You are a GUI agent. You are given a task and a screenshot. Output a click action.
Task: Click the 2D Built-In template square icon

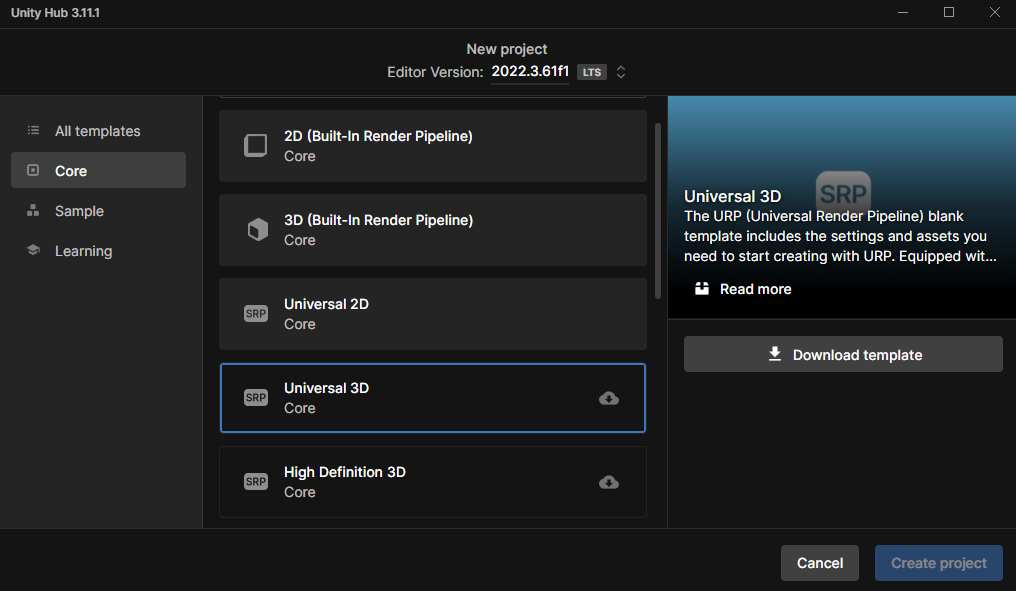tap(255, 146)
